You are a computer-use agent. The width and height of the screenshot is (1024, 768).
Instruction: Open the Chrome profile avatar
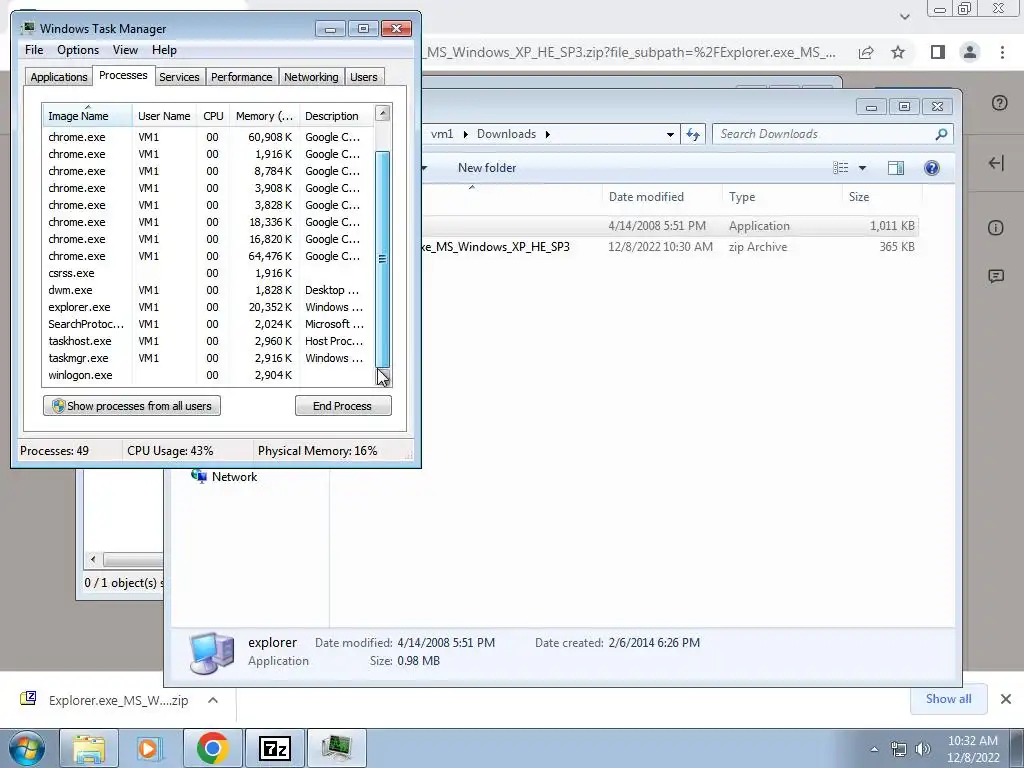[970, 52]
